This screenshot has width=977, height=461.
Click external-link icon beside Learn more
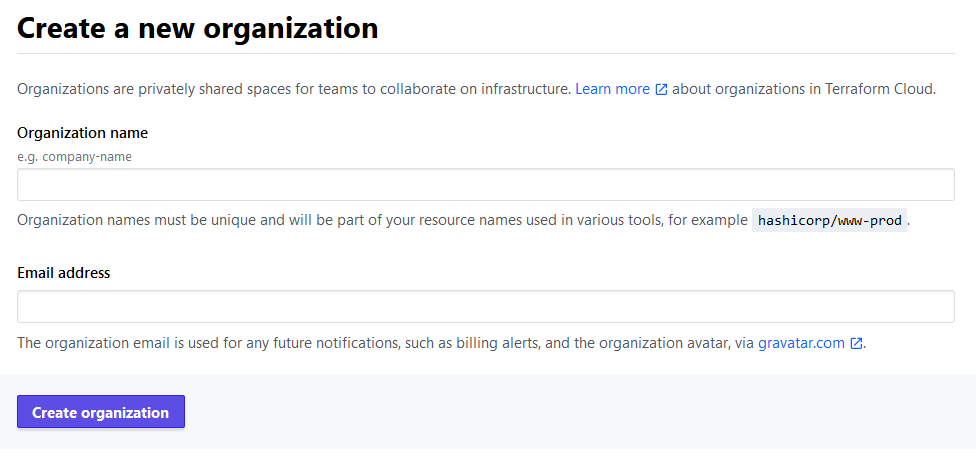[661, 90]
